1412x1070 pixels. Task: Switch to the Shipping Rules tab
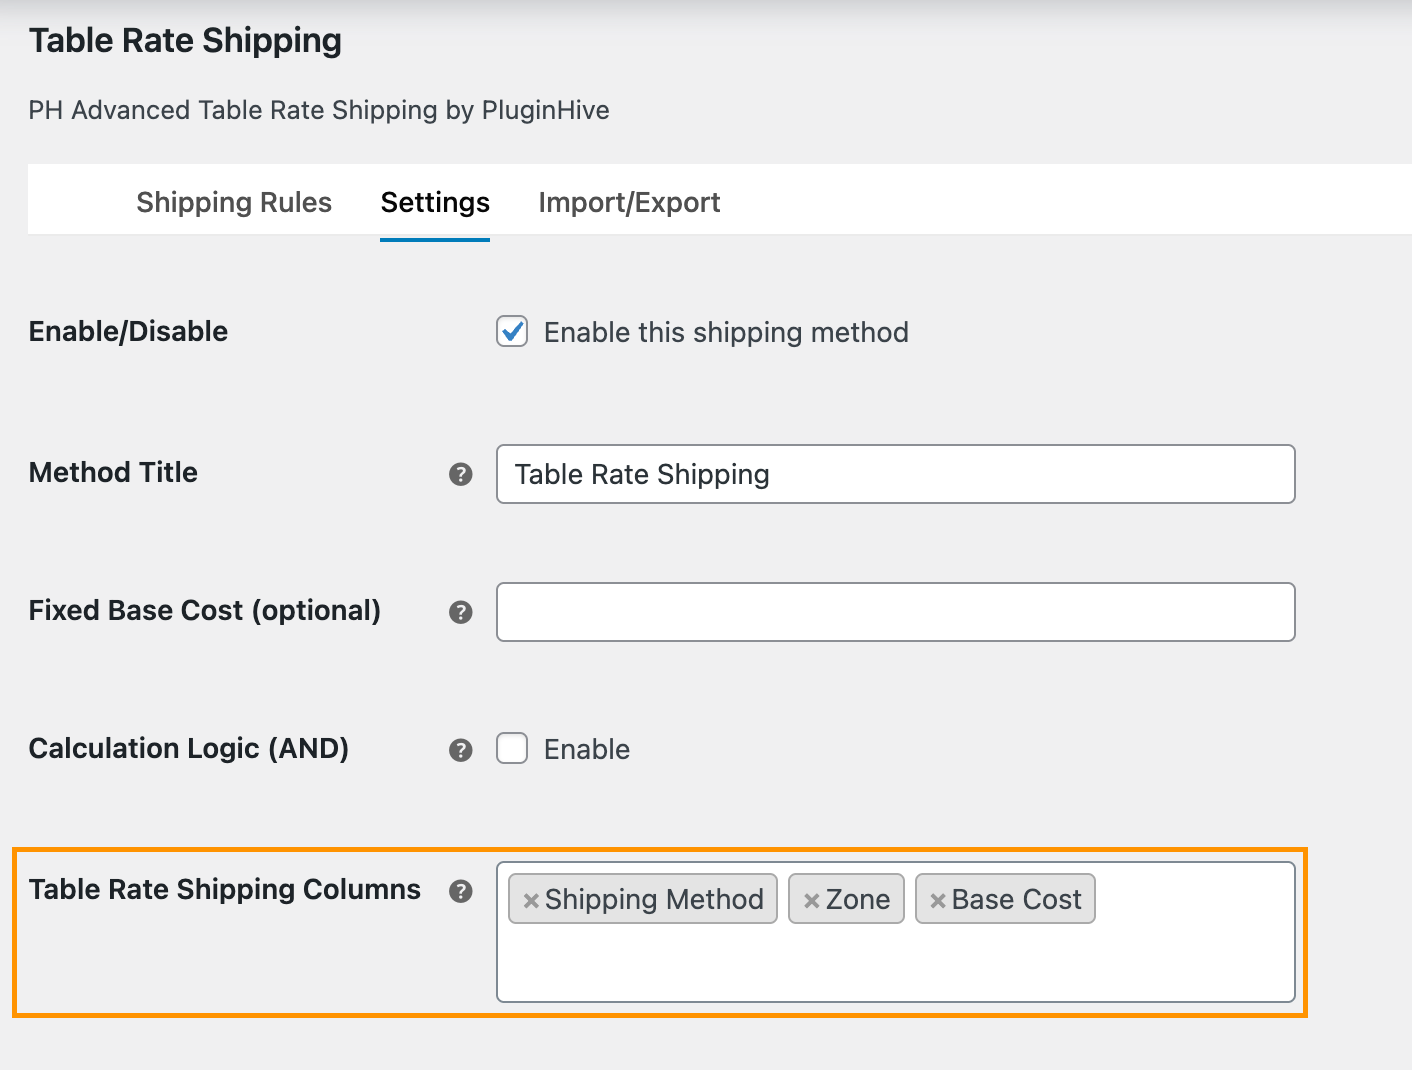click(234, 202)
